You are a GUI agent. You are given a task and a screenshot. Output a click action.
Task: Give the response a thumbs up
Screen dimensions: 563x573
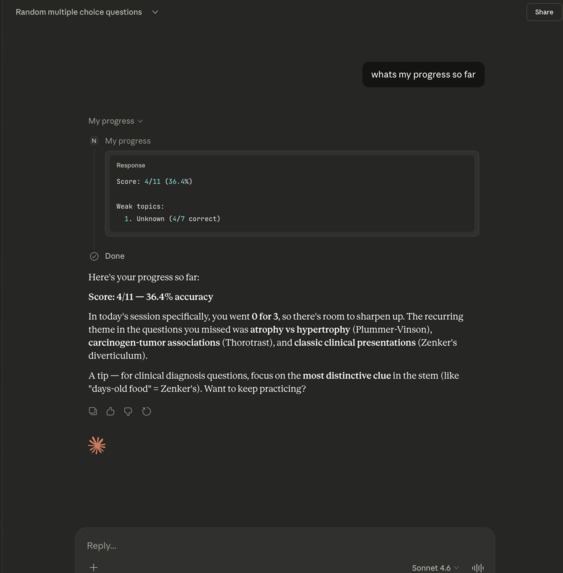tap(110, 411)
